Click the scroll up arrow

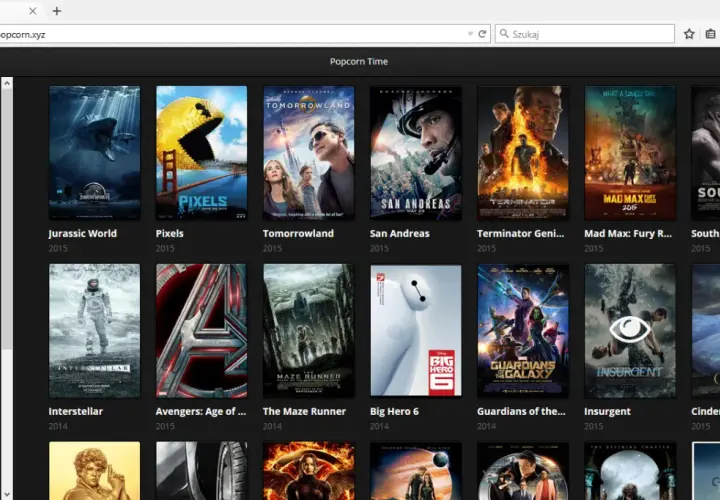[x=7, y=83]
